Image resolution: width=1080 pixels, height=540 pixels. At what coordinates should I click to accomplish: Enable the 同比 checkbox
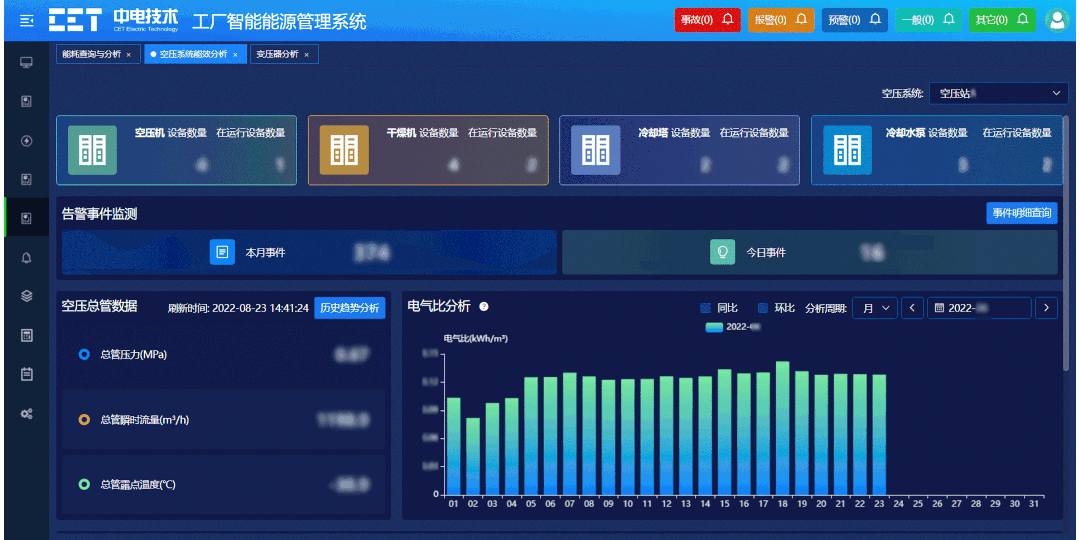706,308
